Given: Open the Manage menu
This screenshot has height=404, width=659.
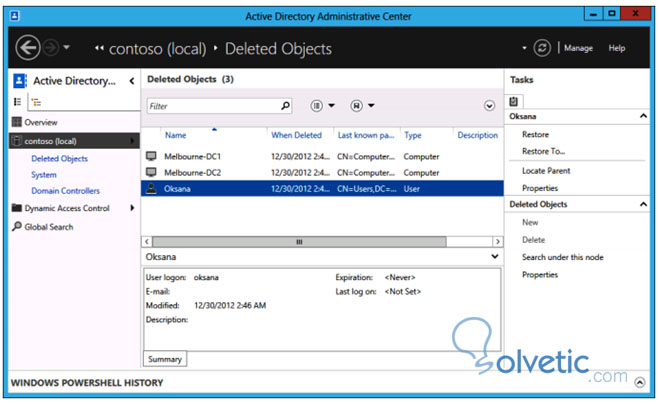Looking at the screenshot, I should pyautogui.click(x=578, y=48).
